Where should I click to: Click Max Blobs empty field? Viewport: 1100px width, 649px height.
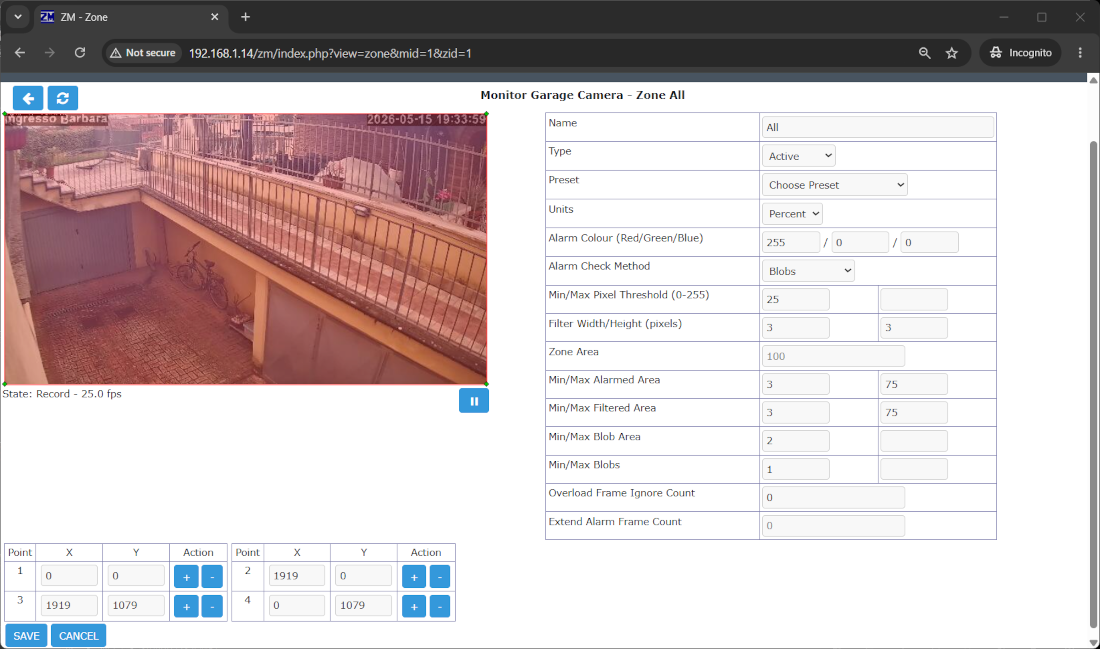pos(913,469)
